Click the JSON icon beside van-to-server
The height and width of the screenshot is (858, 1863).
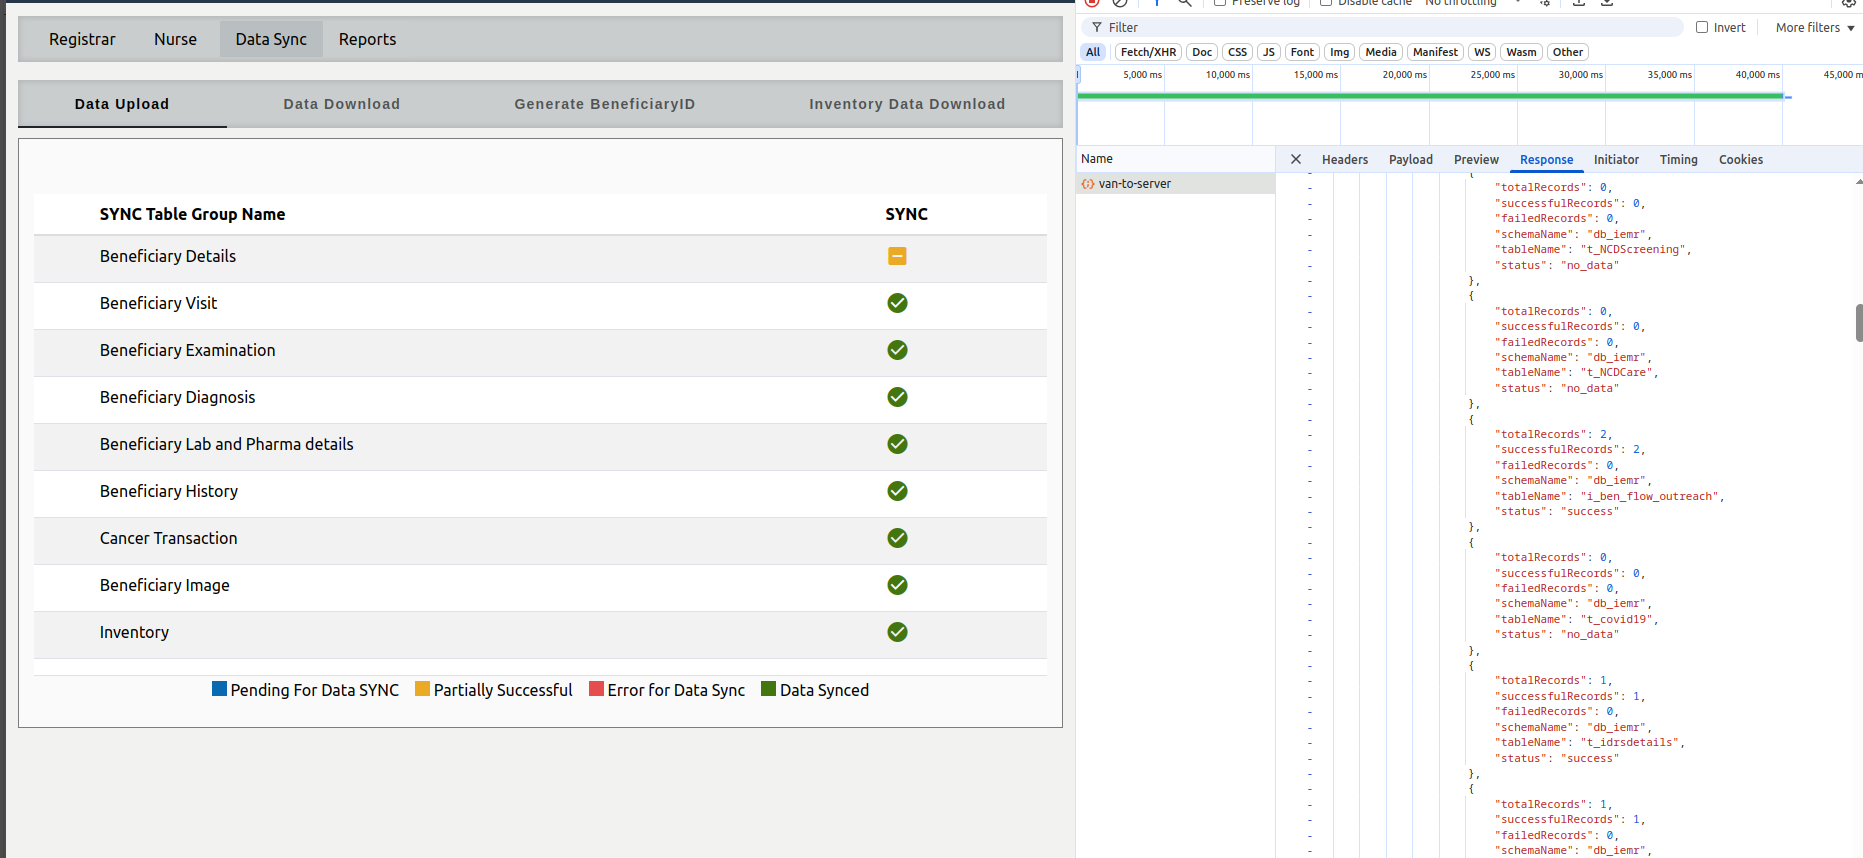(1088, 184)
